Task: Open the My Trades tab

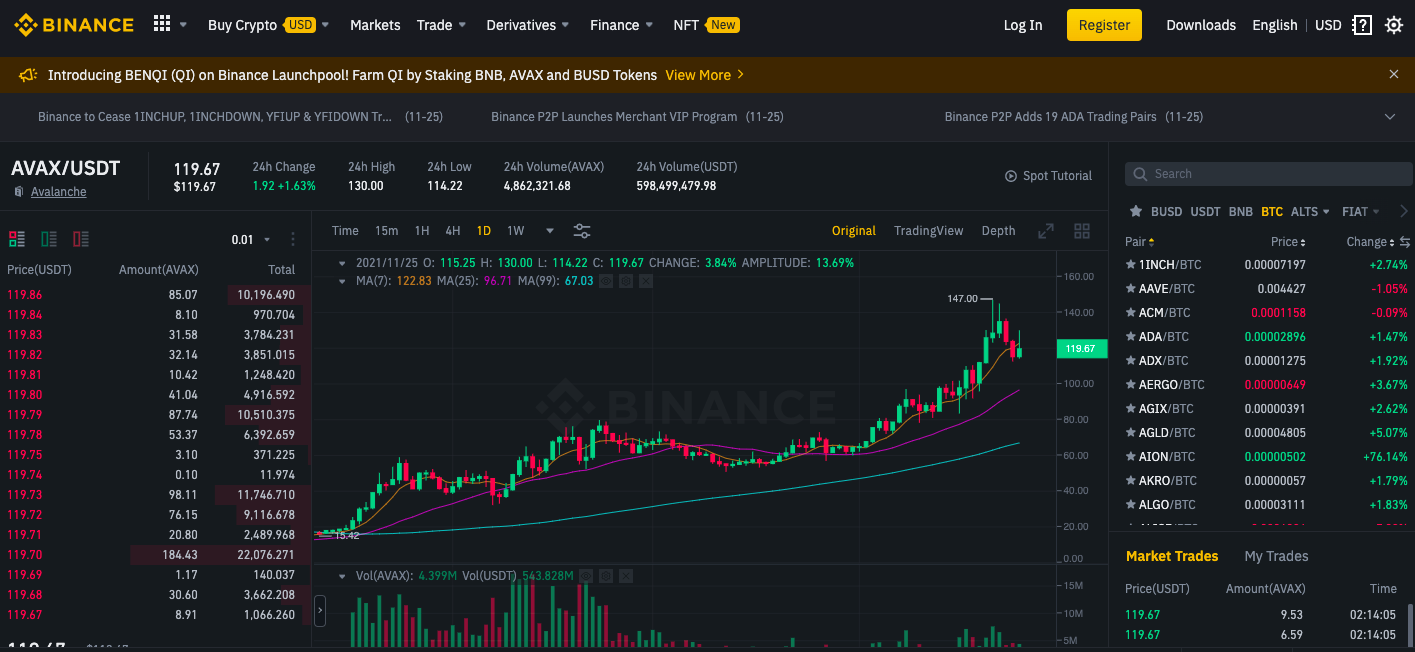Action: click(x=1276, y=556)
